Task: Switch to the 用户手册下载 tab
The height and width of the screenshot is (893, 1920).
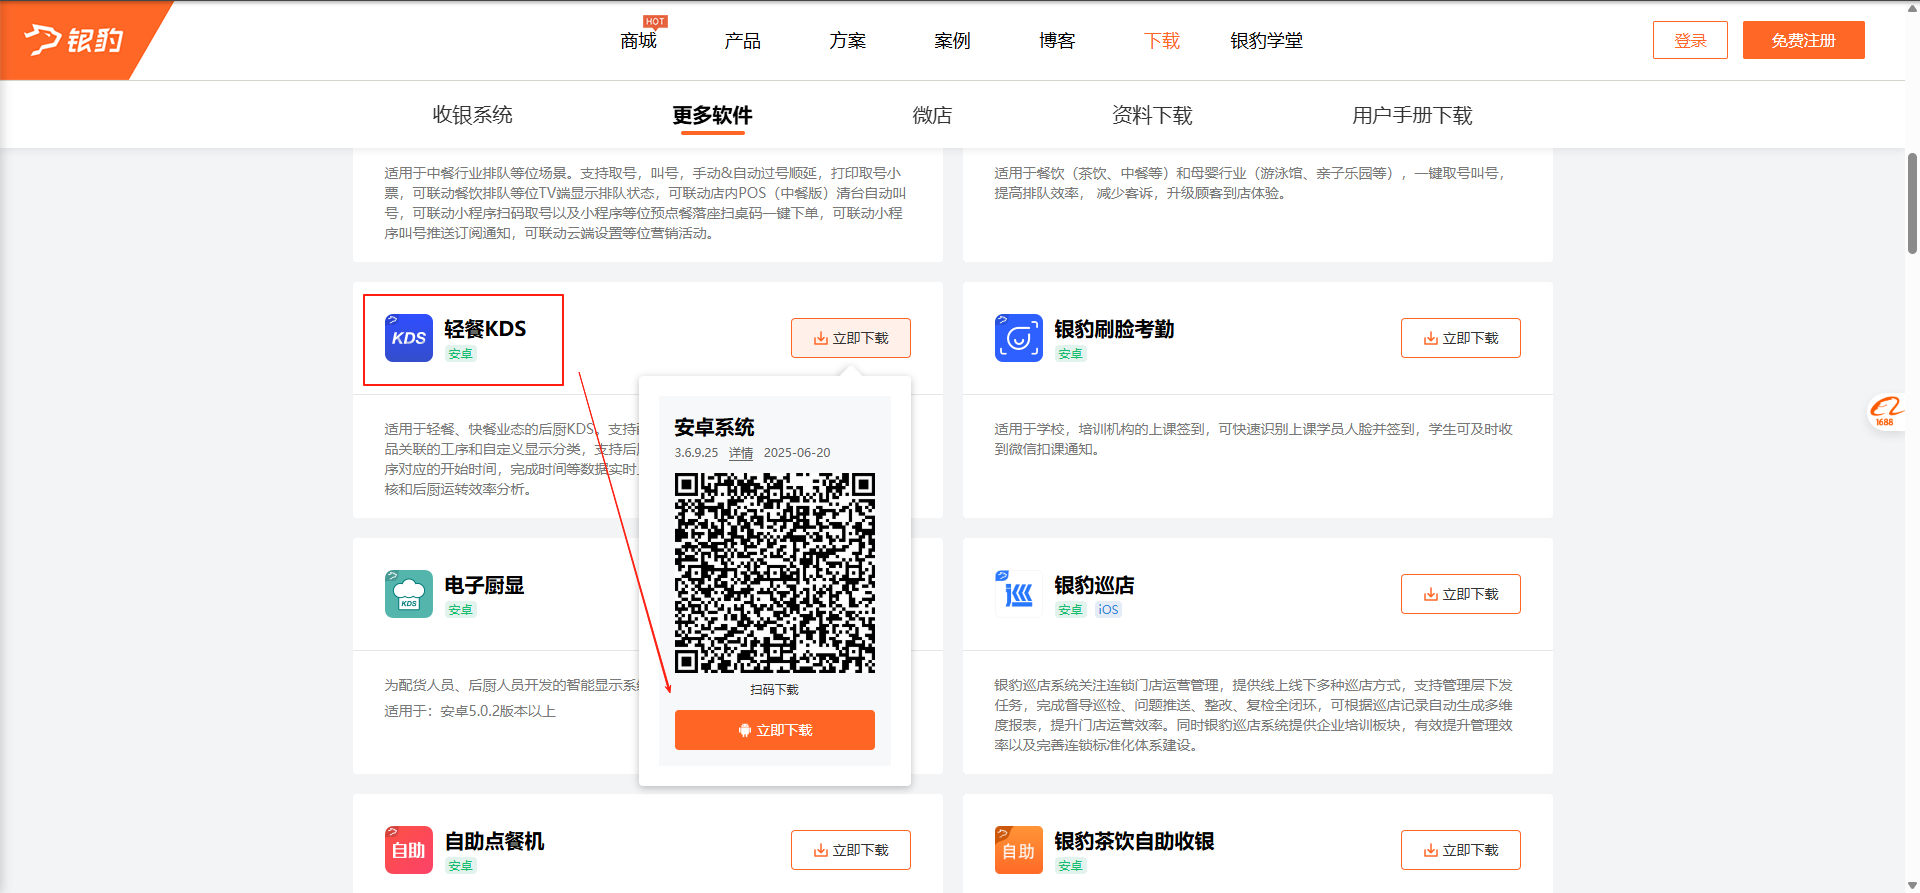Action: (1412, 115)
